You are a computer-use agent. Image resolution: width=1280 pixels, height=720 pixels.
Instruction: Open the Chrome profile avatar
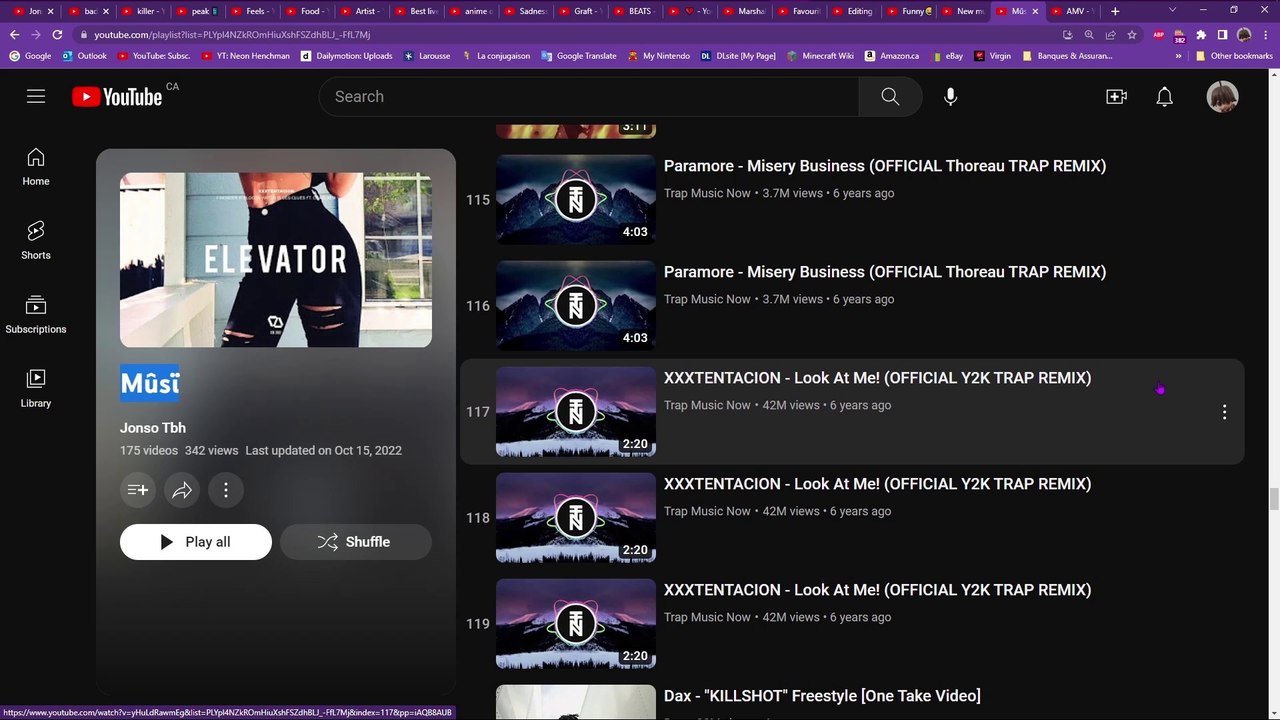(1244, 34)
